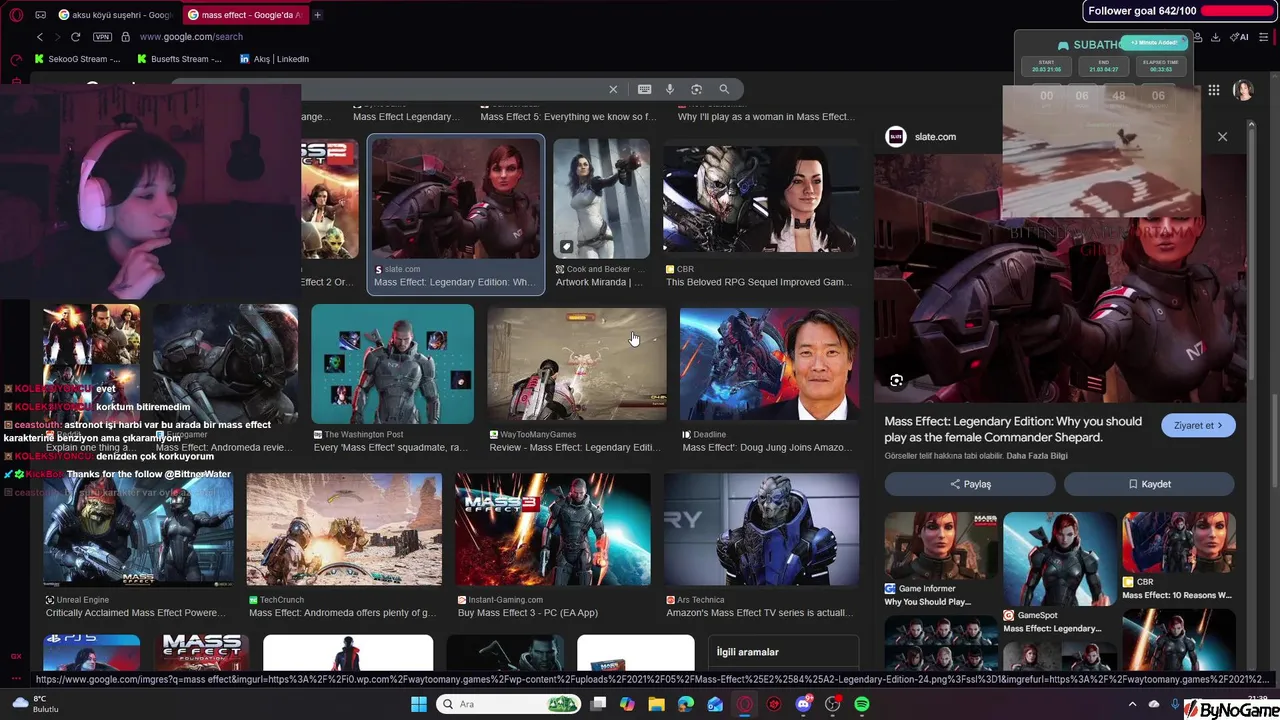Open the Opera menu logo
The height and width of the screenshot is (720, 1280).
(16, 15)
